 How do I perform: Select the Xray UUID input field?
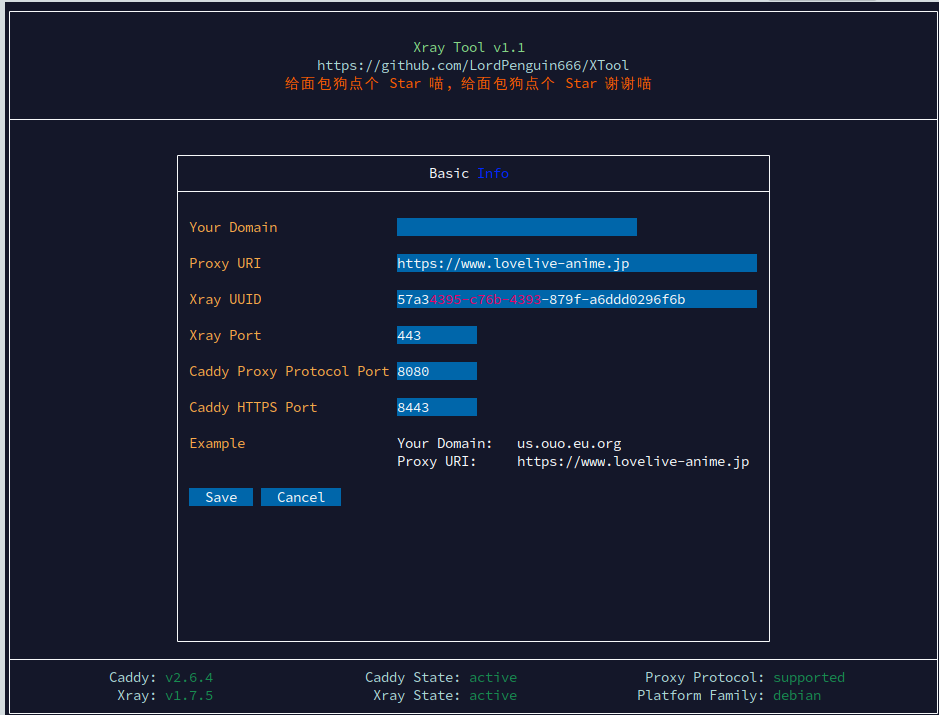576,299
